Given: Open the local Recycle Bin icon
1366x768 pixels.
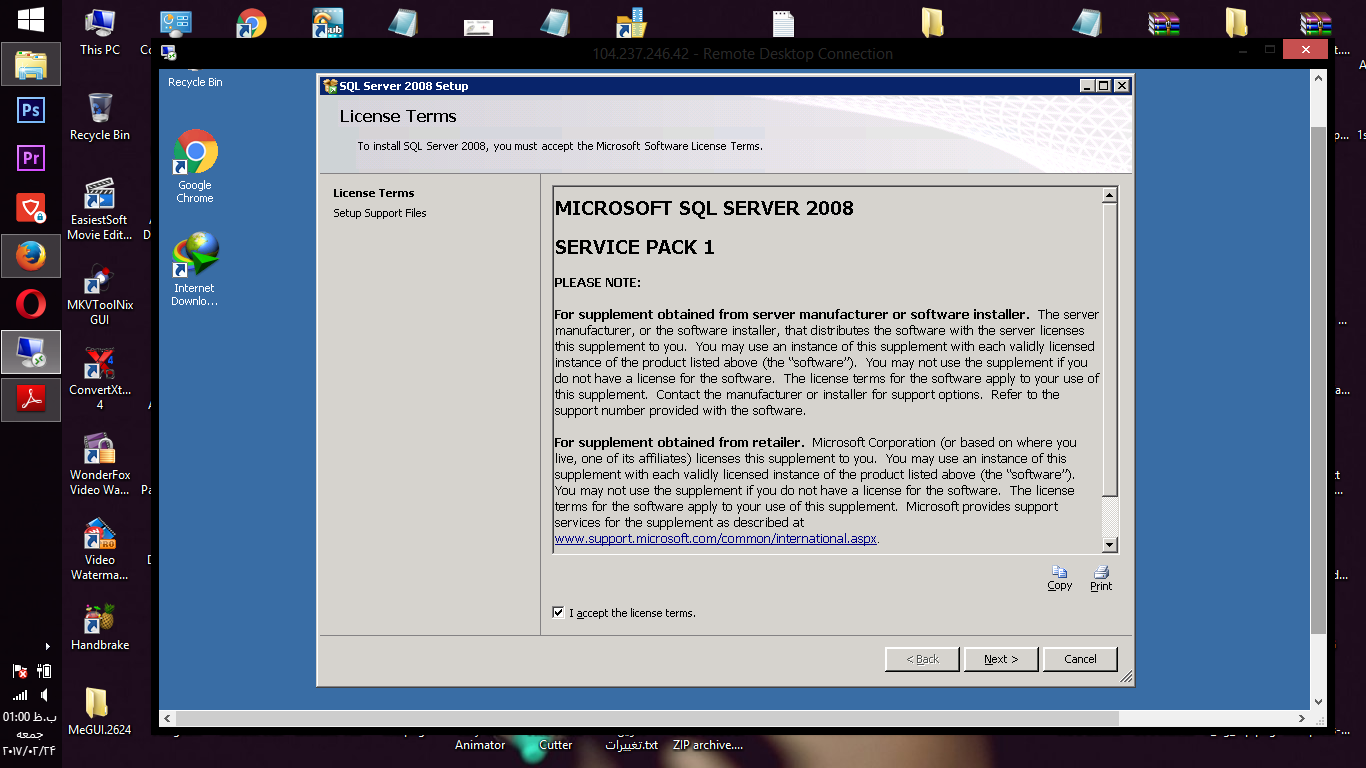Looking at the screenshot, I should [x=100, y=116].
